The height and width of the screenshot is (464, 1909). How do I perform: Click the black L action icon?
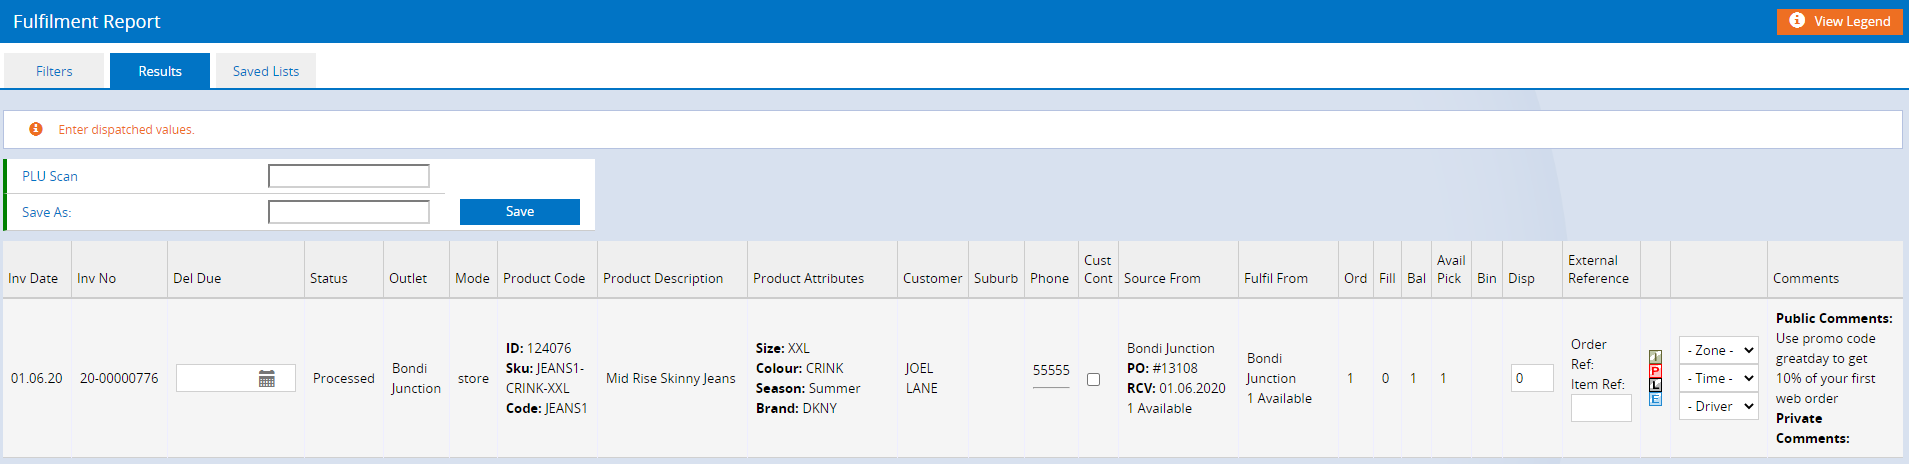1655,385
